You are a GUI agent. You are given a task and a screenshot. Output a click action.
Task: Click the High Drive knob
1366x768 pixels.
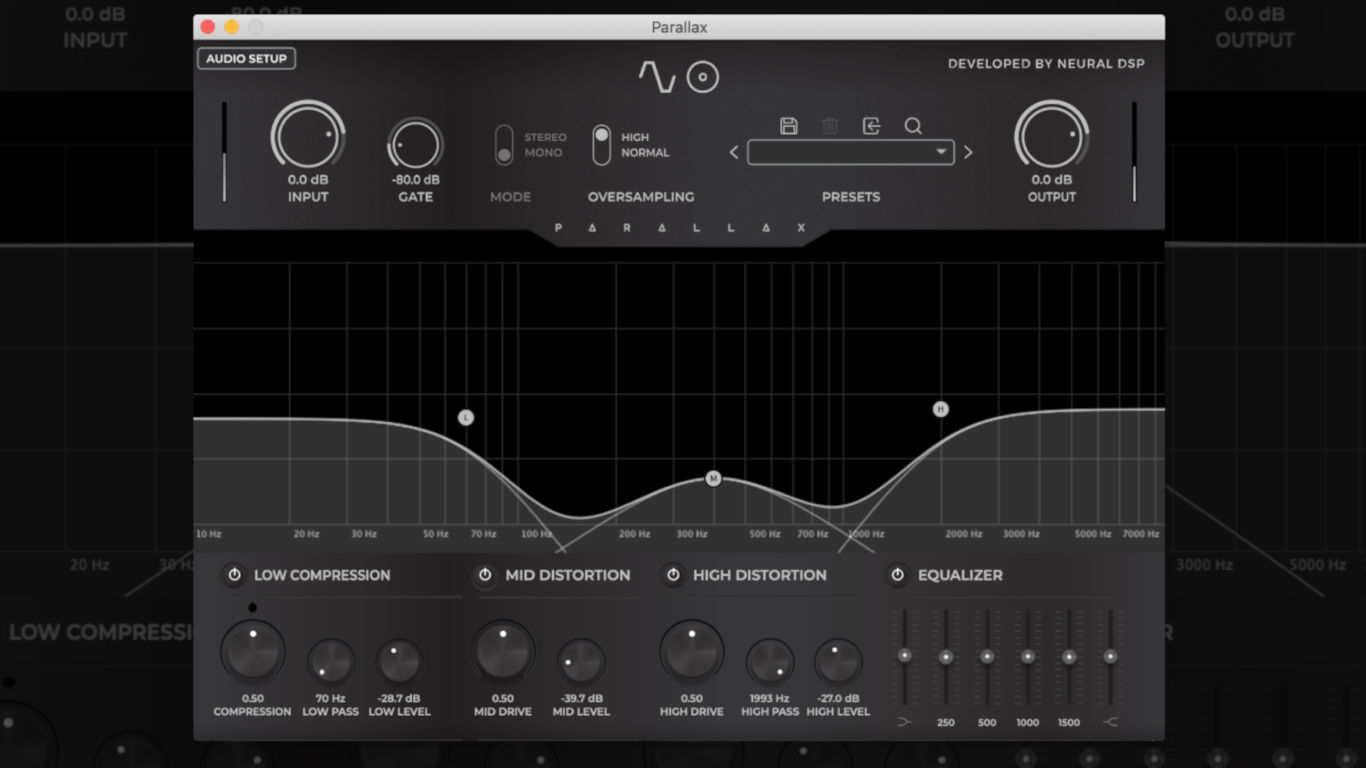point(692,652)
